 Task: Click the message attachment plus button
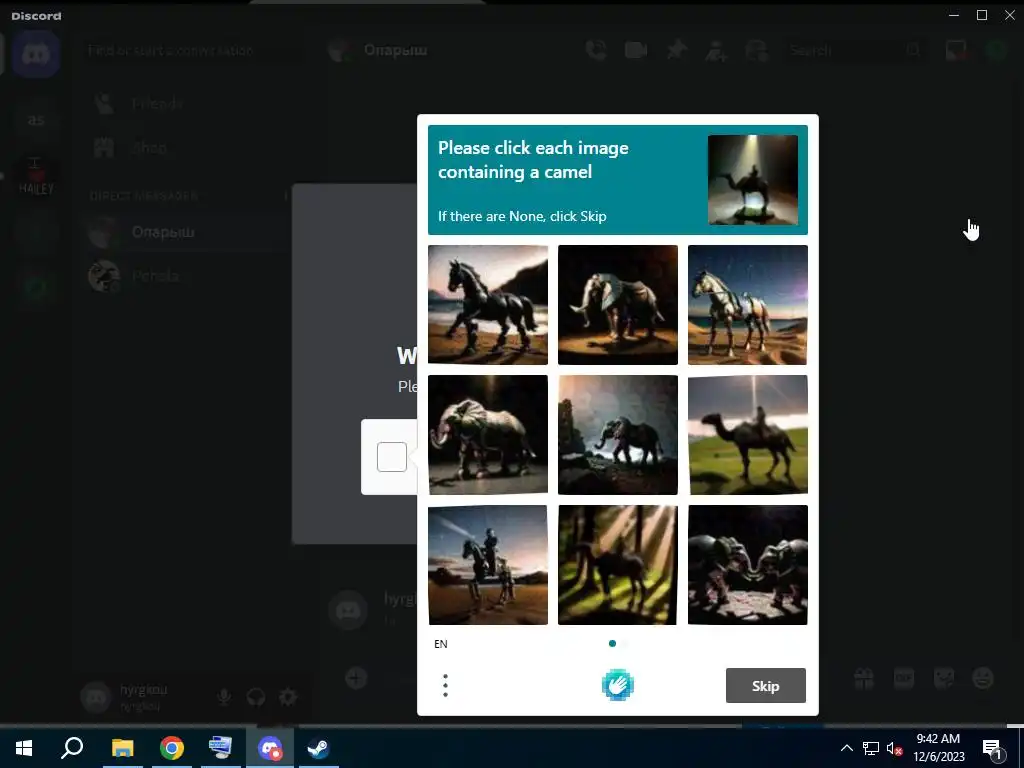356,678
